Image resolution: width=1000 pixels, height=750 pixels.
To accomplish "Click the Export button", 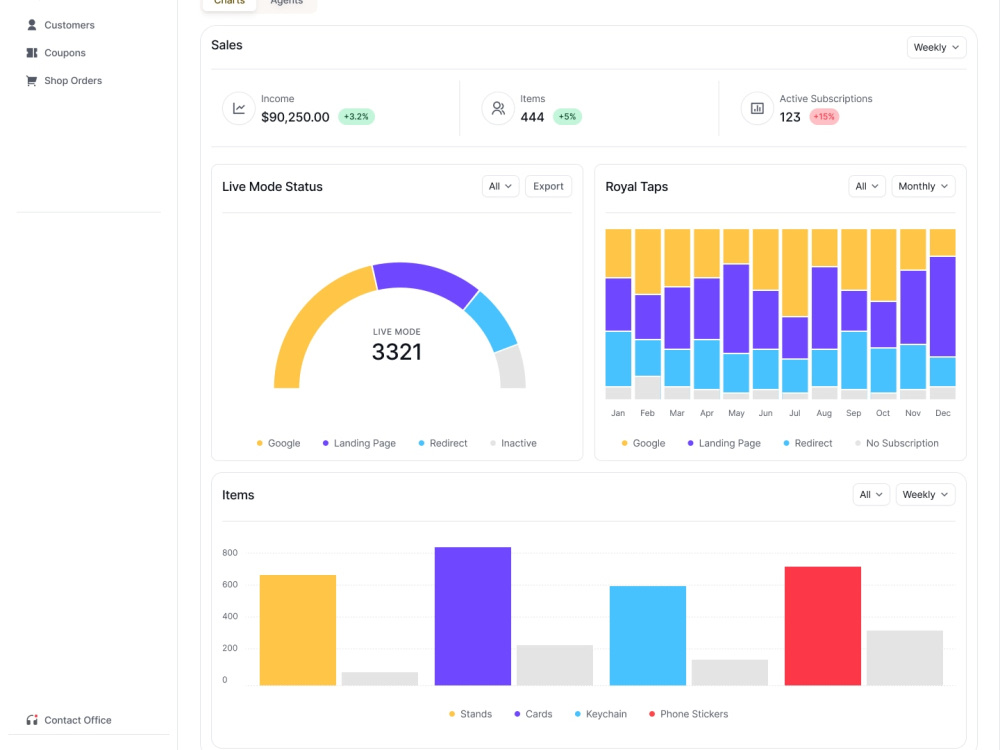I will click(x=548, y=186).
